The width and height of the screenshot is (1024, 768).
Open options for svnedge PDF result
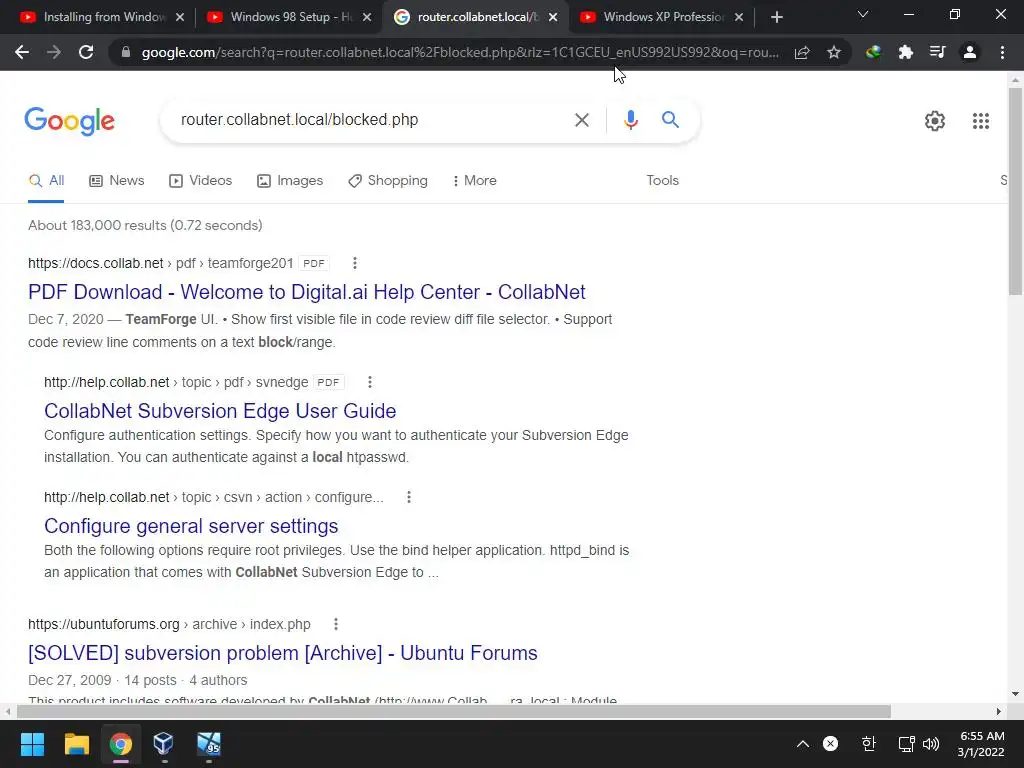click(370, 382)
